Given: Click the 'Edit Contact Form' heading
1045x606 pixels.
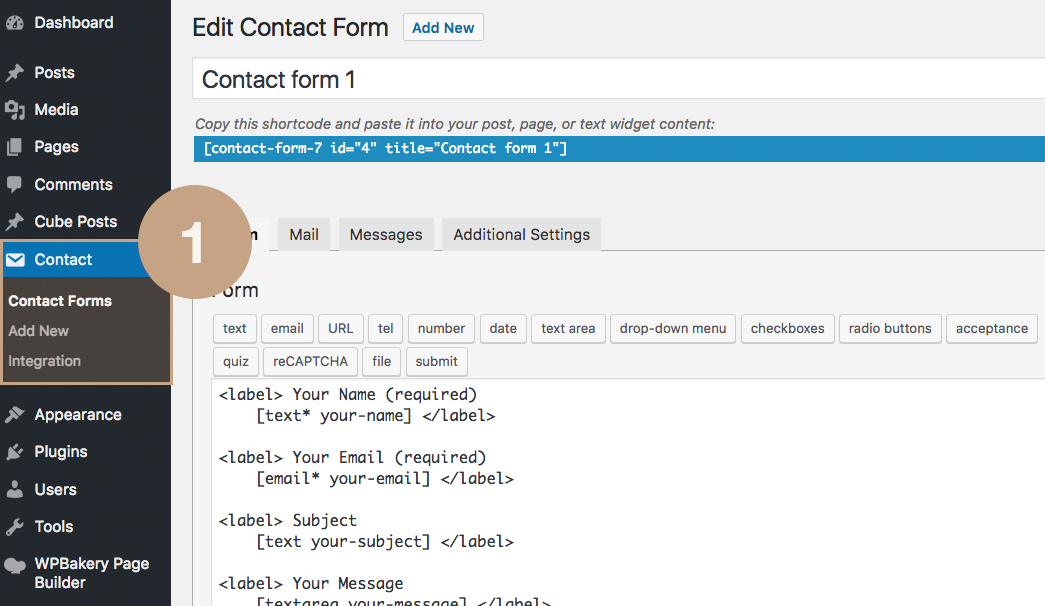Looking at the screenshot, I should (x=291, y=27).
